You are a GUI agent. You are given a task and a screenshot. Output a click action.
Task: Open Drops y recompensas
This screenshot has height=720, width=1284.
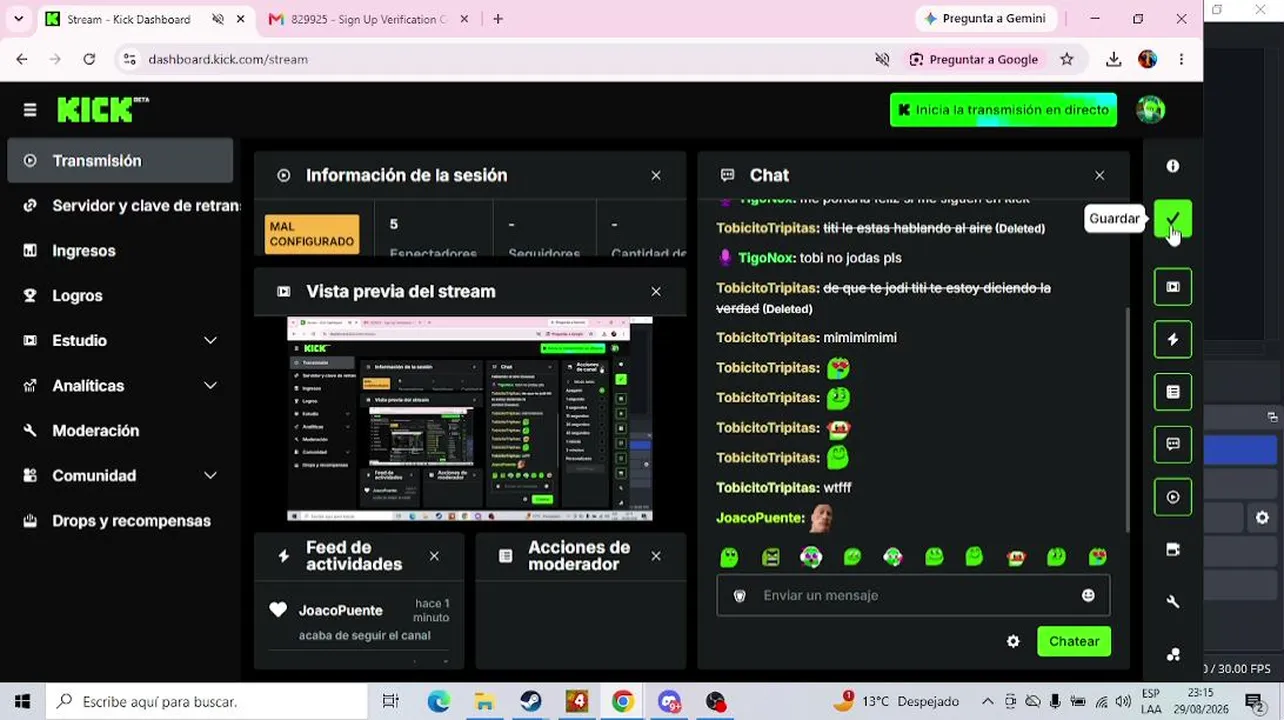point(120,520)
